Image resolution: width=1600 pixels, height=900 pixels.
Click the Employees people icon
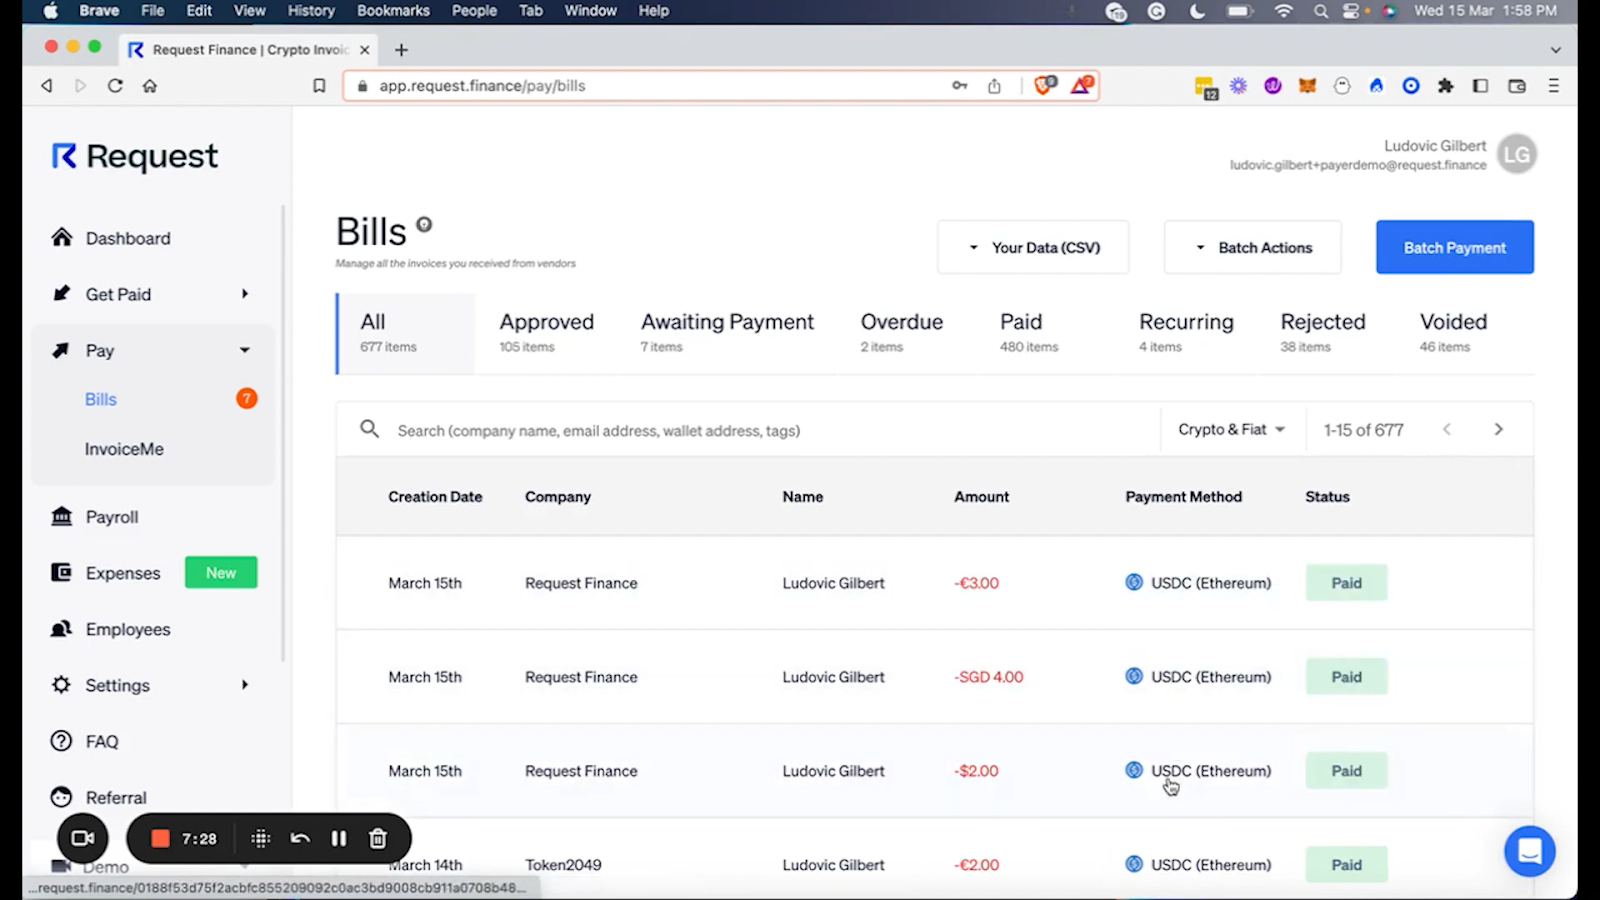(x=62, y=628)
